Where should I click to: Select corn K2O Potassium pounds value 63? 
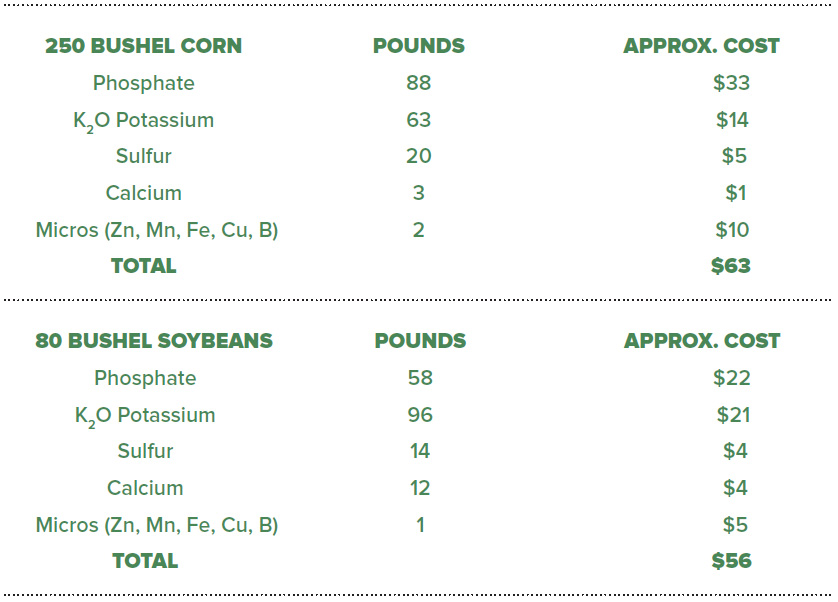[418, 120]
